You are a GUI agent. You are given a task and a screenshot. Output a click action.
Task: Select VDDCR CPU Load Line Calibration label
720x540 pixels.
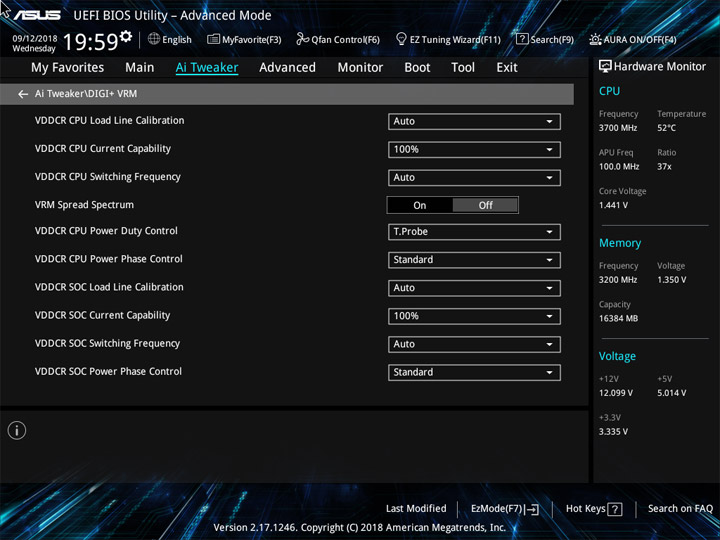pos(109,120)
